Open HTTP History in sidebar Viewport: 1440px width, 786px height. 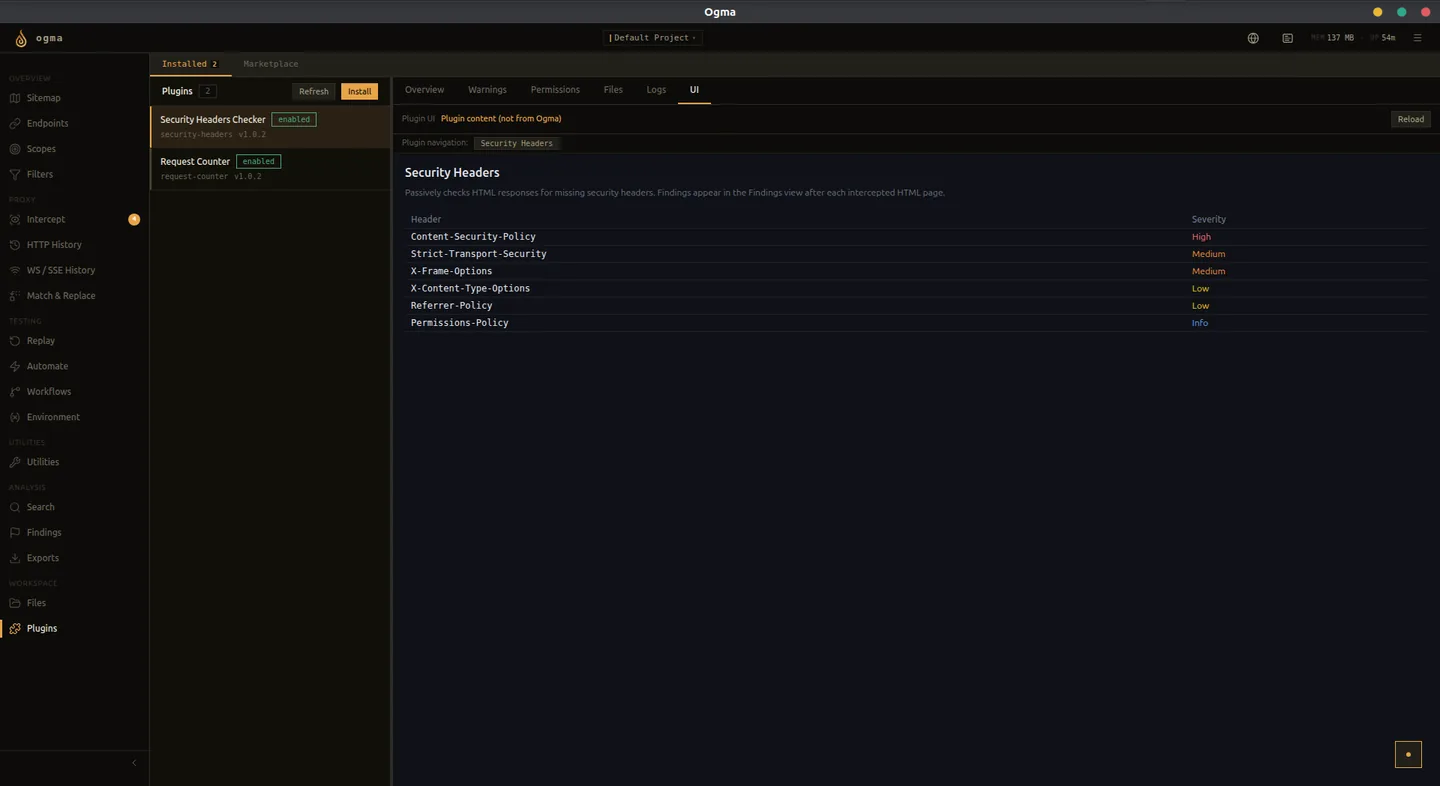point(74,245)
